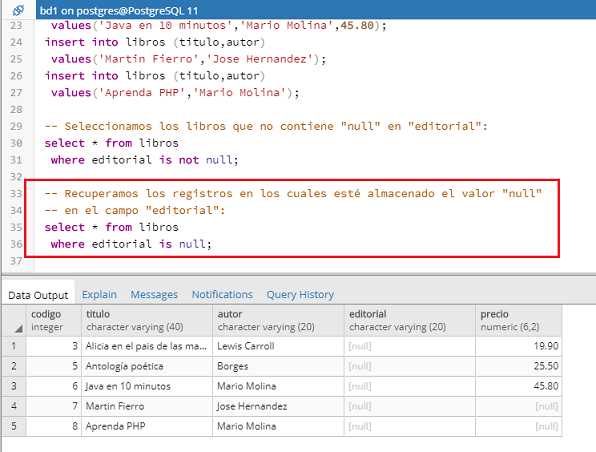
Task: Select result row number 1
Action: [x=14, y=346]
